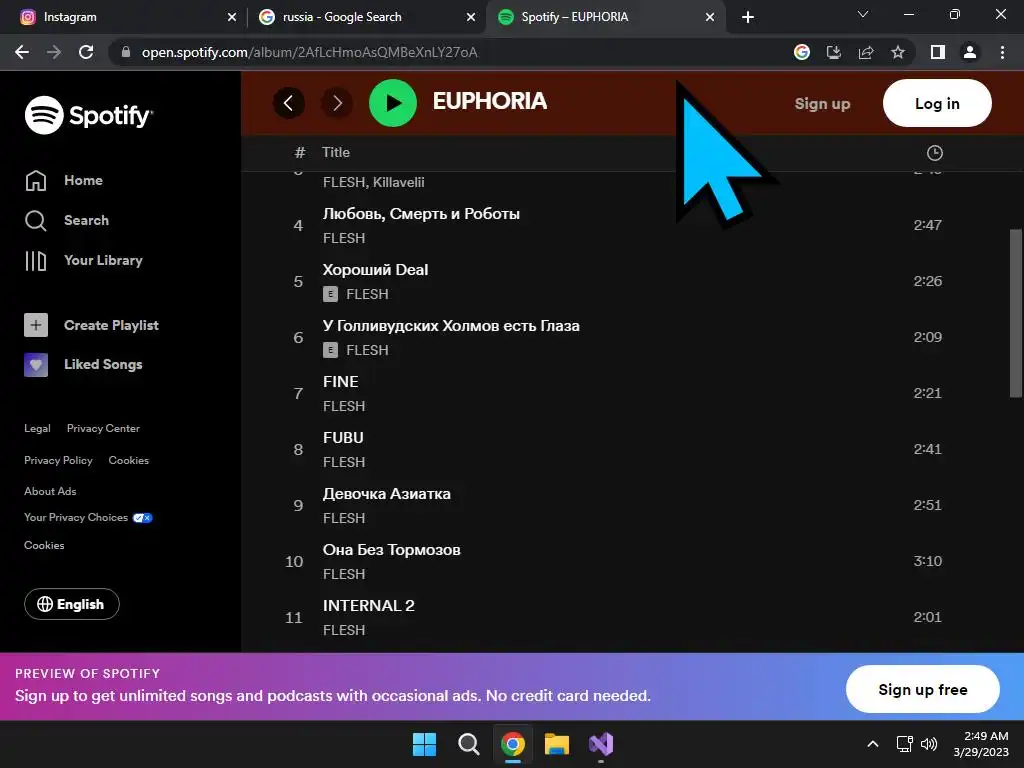Play the EUPHORIA album with green button
The height and width of the screenshot is (768, 1024).
[392, 103]
